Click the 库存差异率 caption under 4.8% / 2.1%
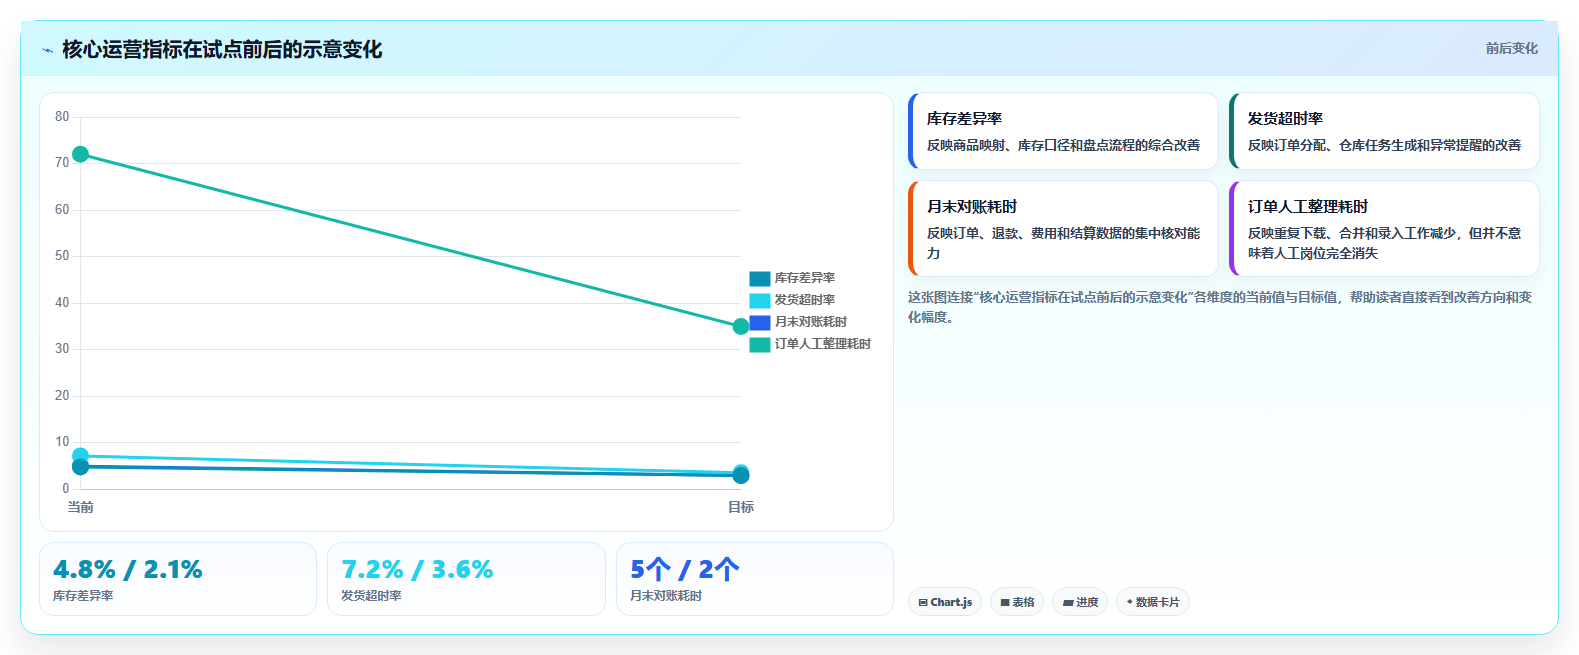 click(83, 596)
